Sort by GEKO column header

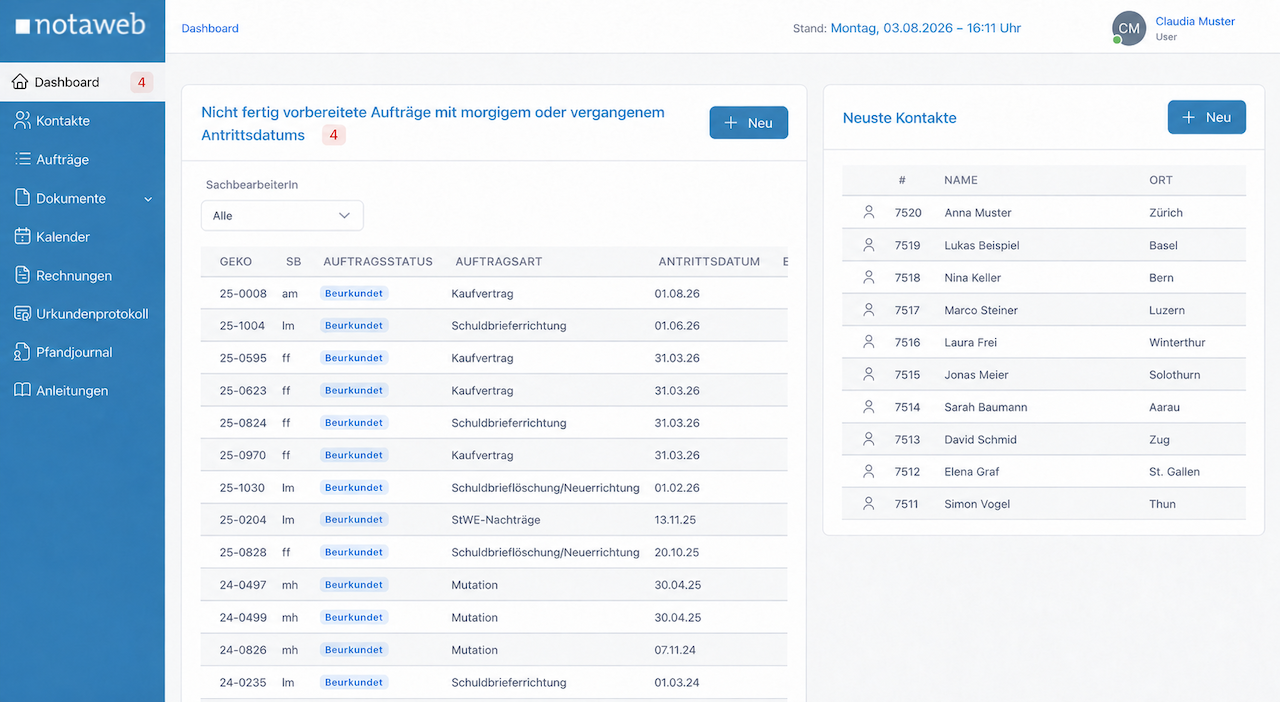point(236,262)
